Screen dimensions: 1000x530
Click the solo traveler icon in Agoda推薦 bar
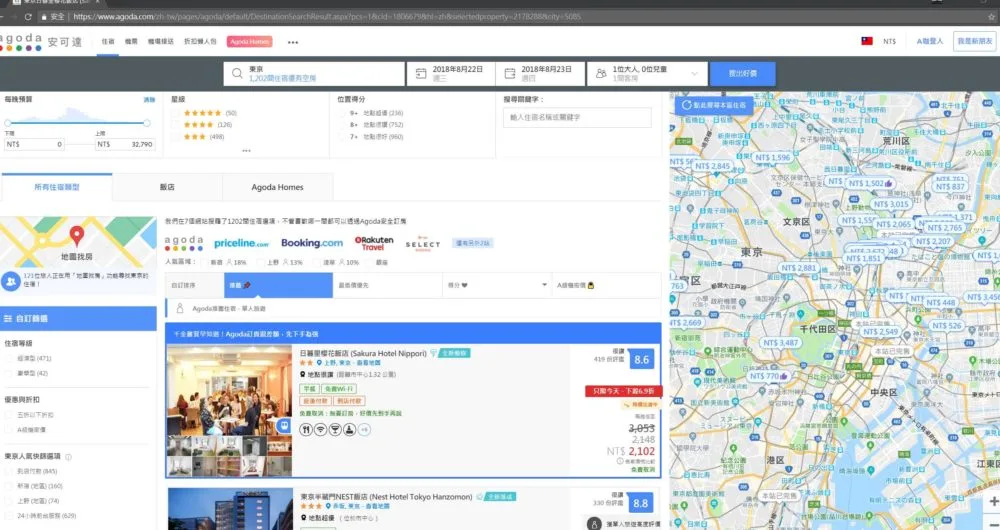[180, 309]
